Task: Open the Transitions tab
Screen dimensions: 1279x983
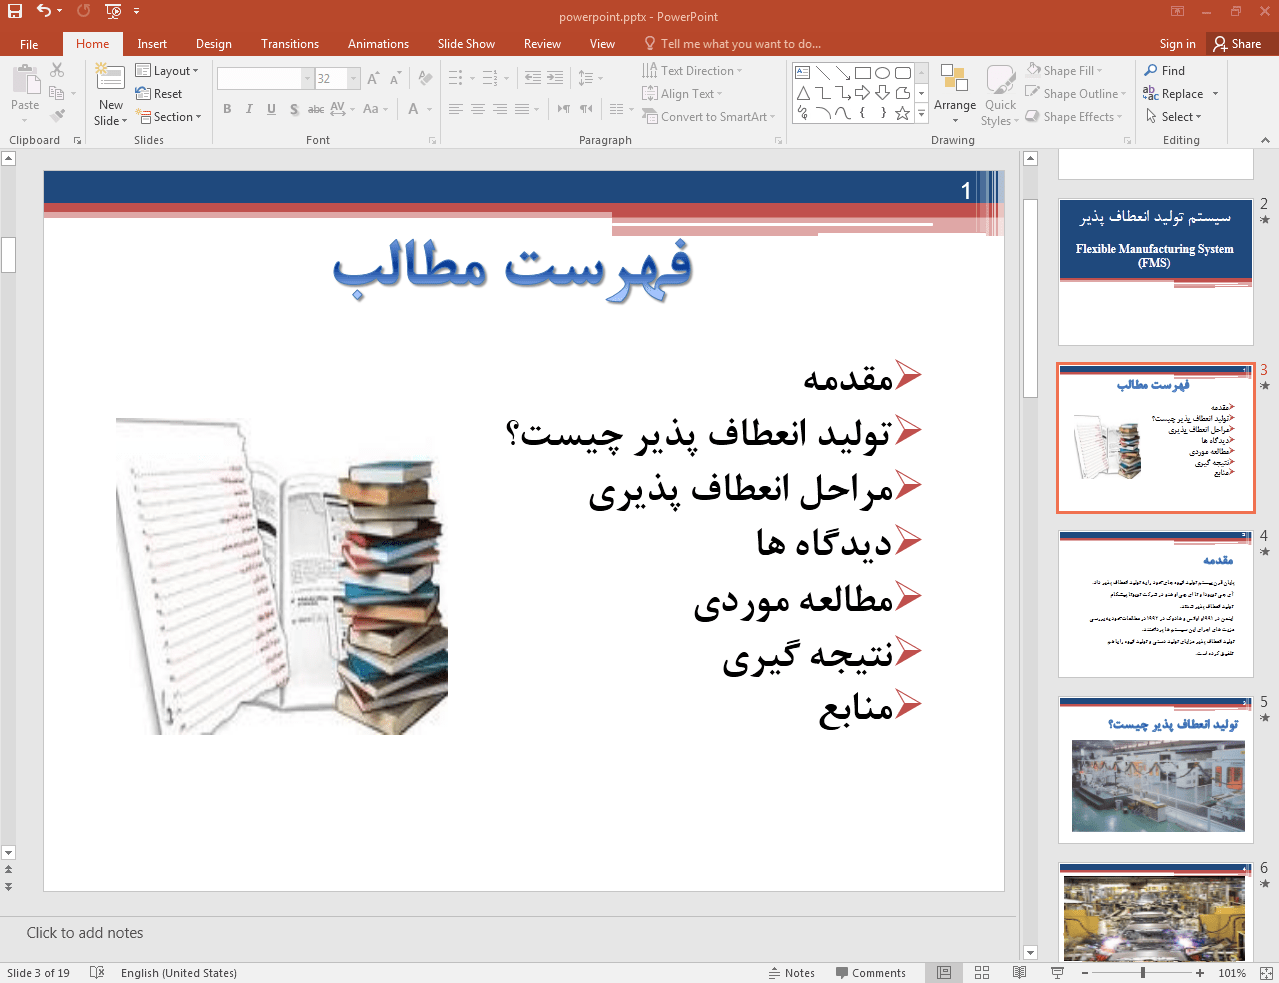Action: click(x=289, y=44)
